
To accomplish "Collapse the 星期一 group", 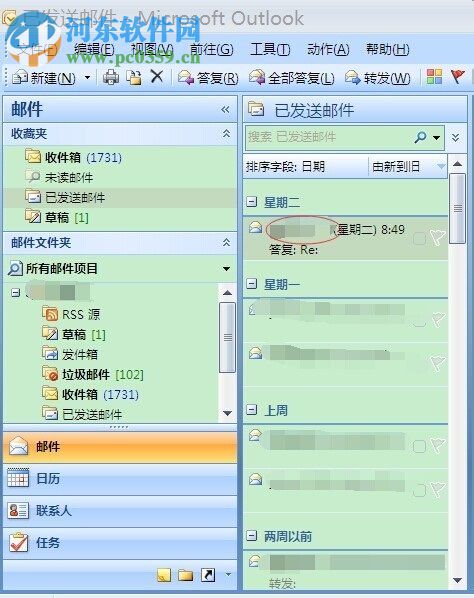I will 252,283.
